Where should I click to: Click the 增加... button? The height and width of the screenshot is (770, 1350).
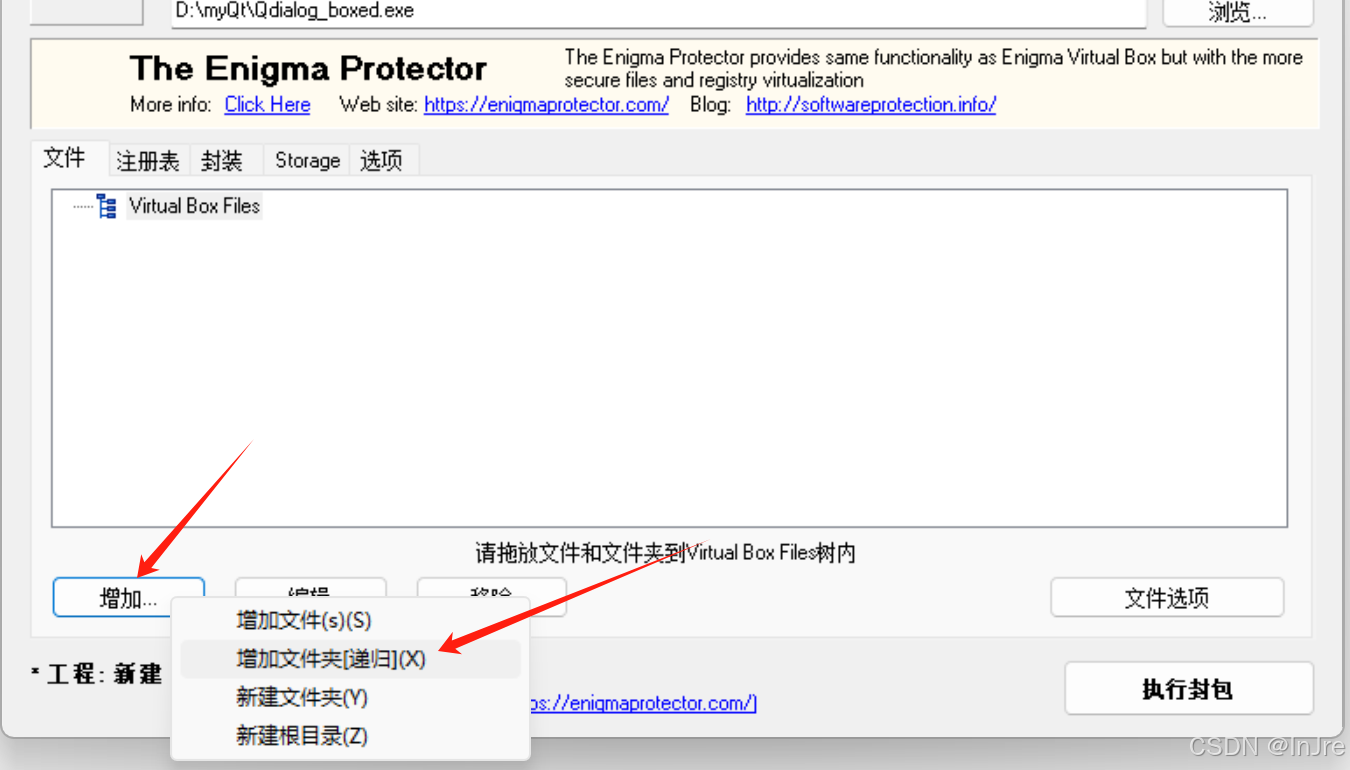(x=129, y=597)
